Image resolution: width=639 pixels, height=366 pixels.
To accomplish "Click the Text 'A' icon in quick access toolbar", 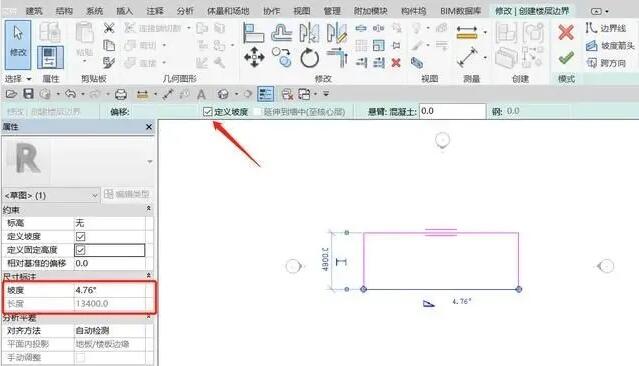I will 201,95.
